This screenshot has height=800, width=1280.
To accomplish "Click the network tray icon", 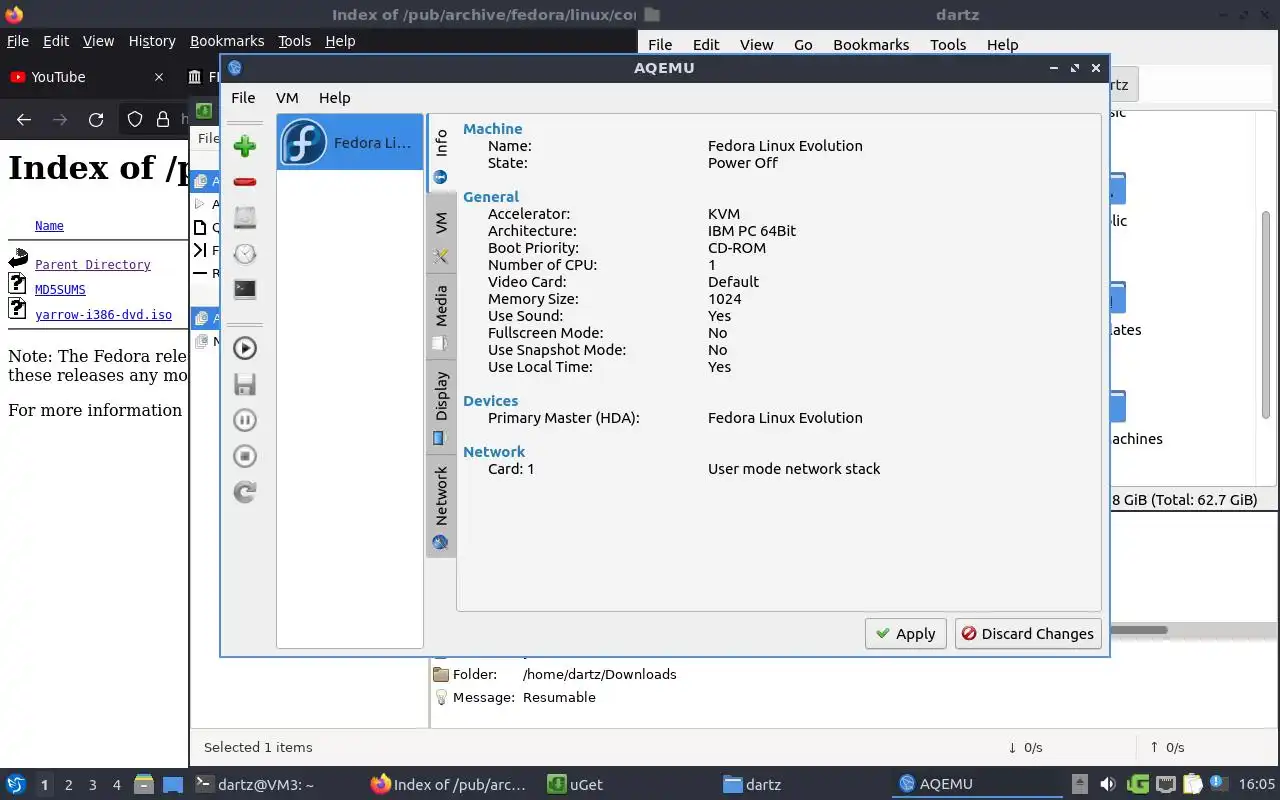I will click(1166, 784).
